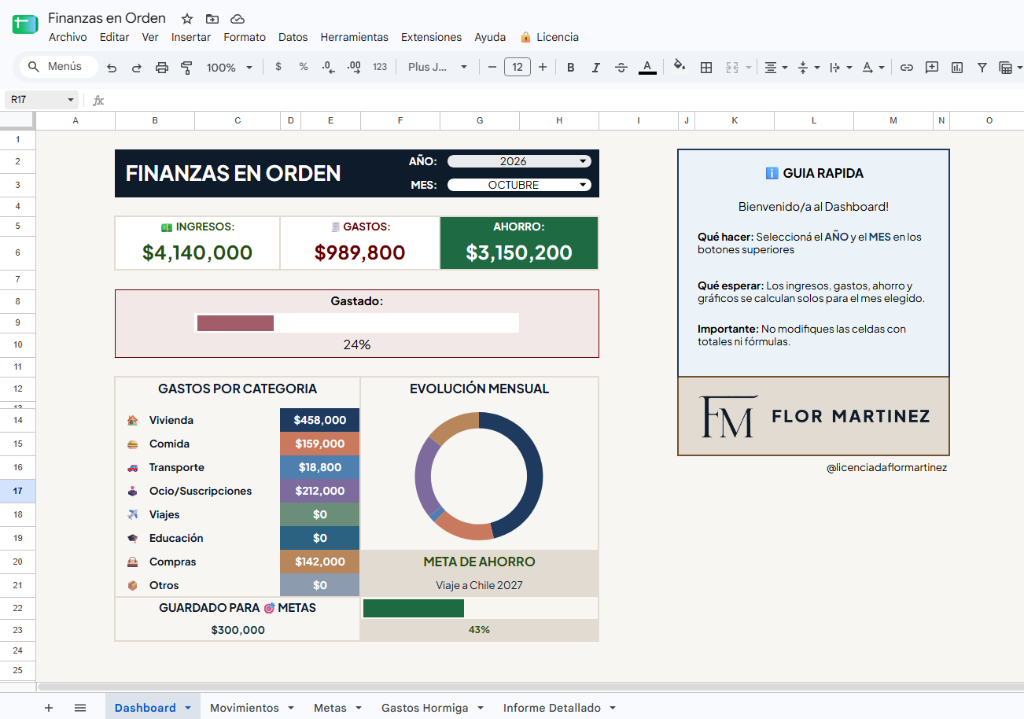Switch to the Movimientos sheet tab

244,708
